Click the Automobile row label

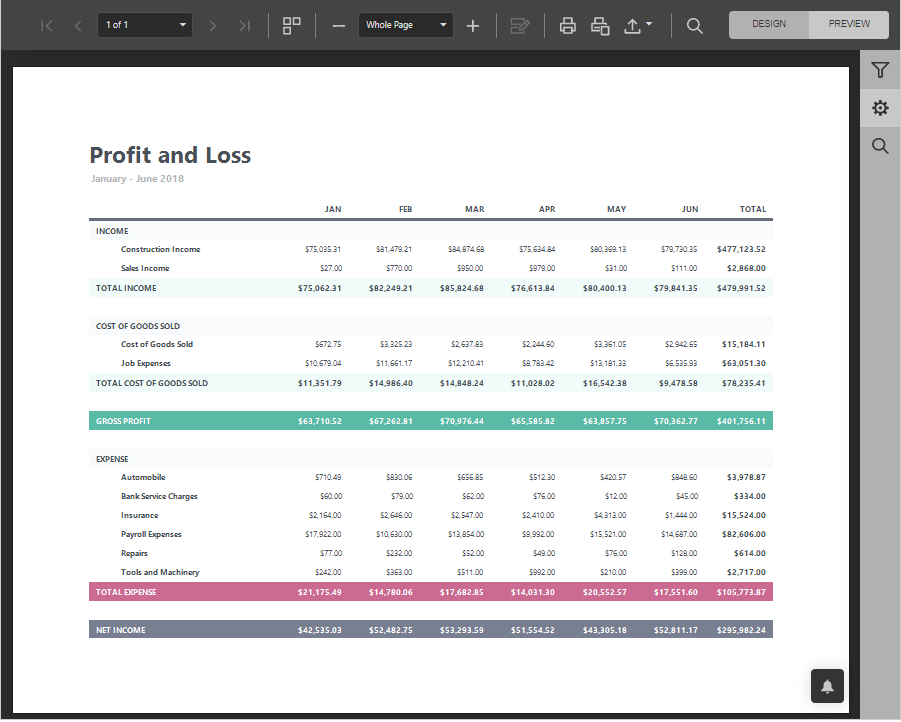click(x=143, y=478)
